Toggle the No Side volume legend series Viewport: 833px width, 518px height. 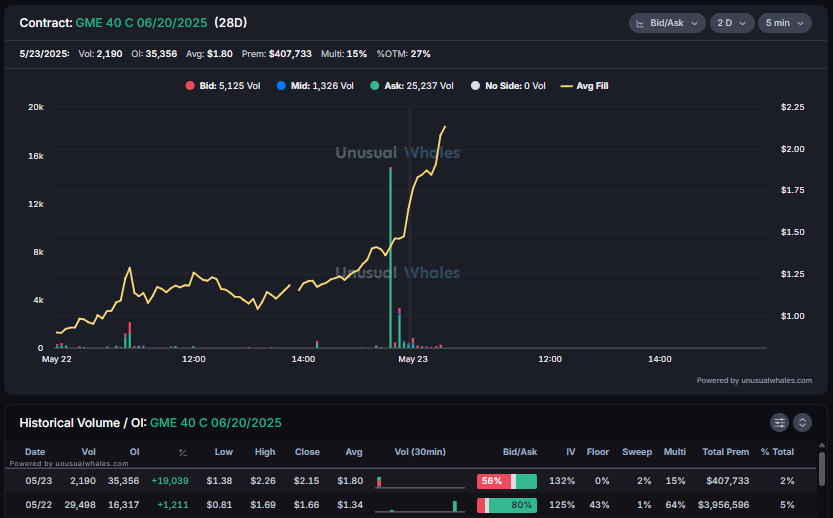[x=508, y=86]
